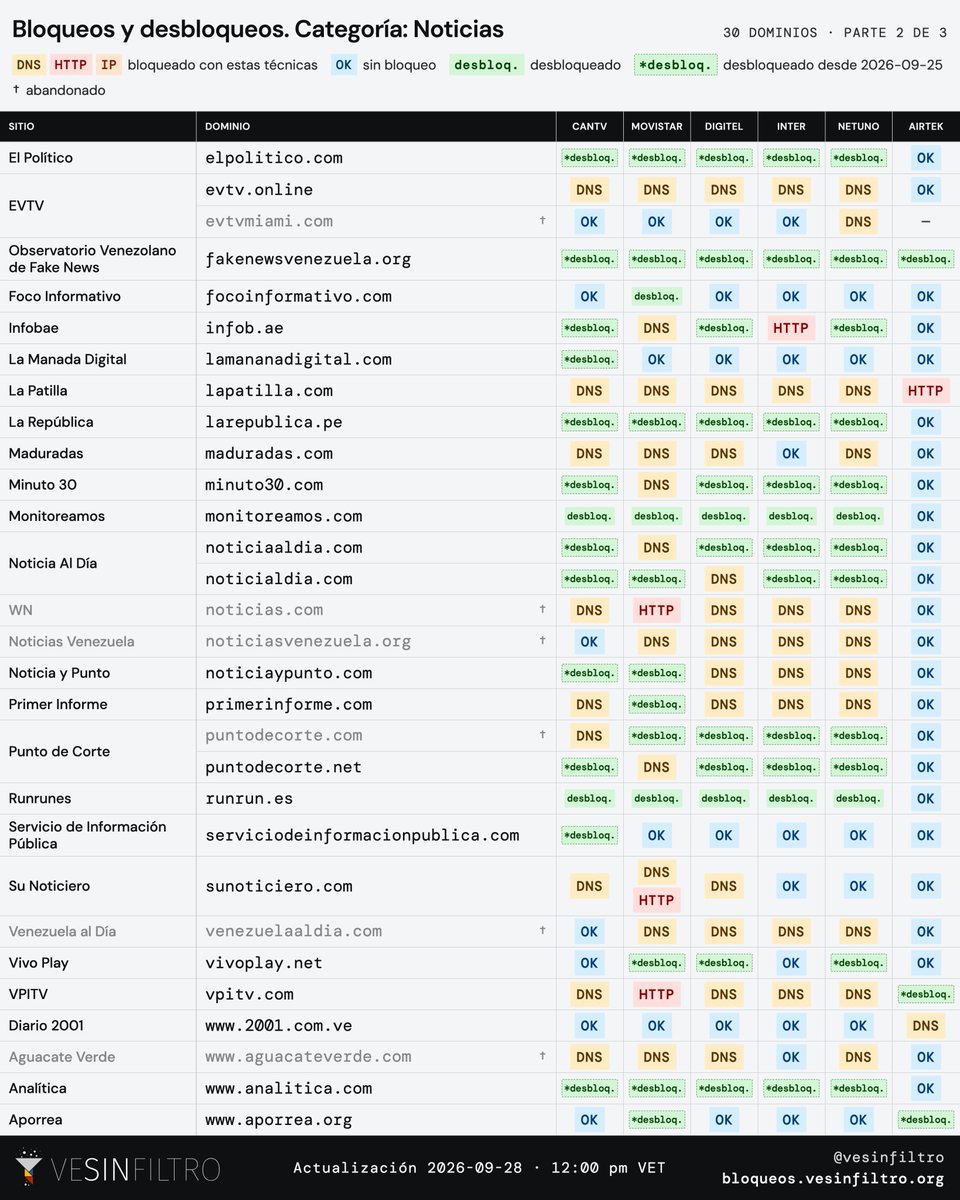This screenshot has width=960, height=1200.
Task: Click the monitoreamos.com domain
Action: [x=284, y=516]
